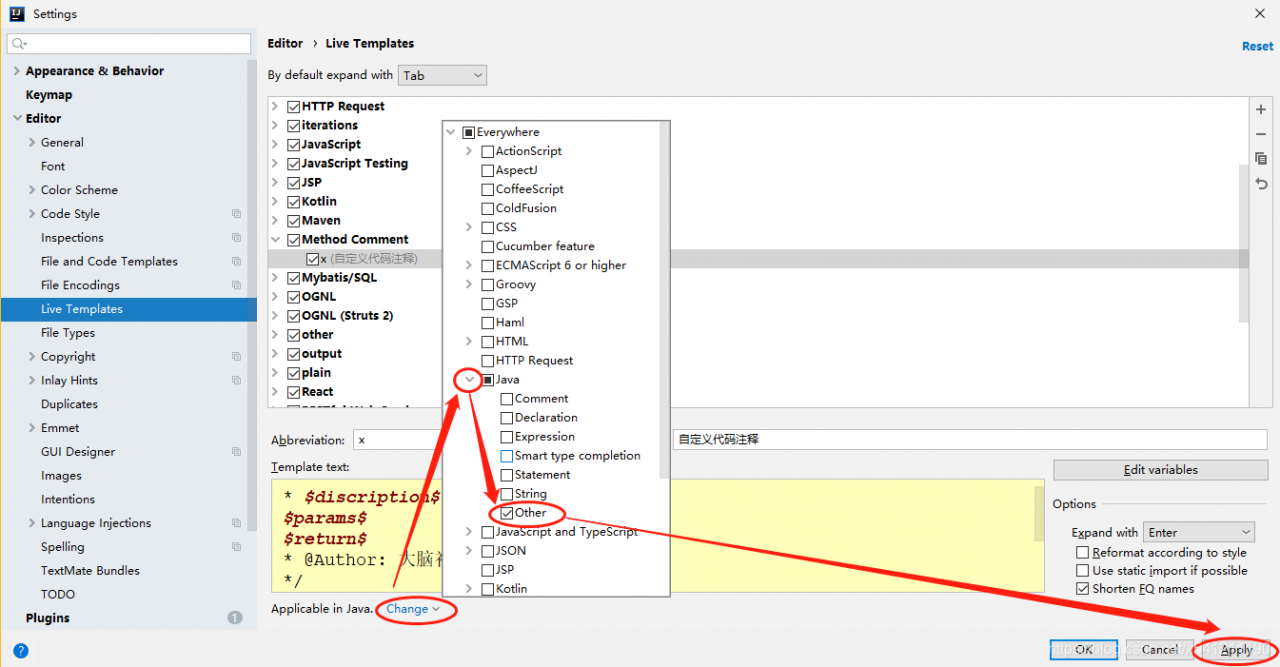This screenshot has height=667, width=1280.
Task: Open the Expand with Enter dropdown
Action: click(x=1199, y=533)
